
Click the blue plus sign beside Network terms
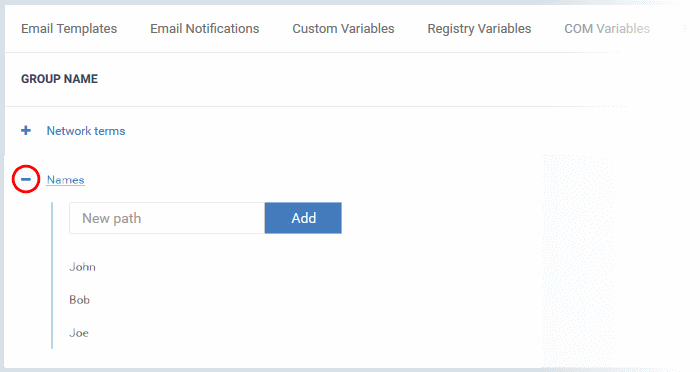(26, 130)
